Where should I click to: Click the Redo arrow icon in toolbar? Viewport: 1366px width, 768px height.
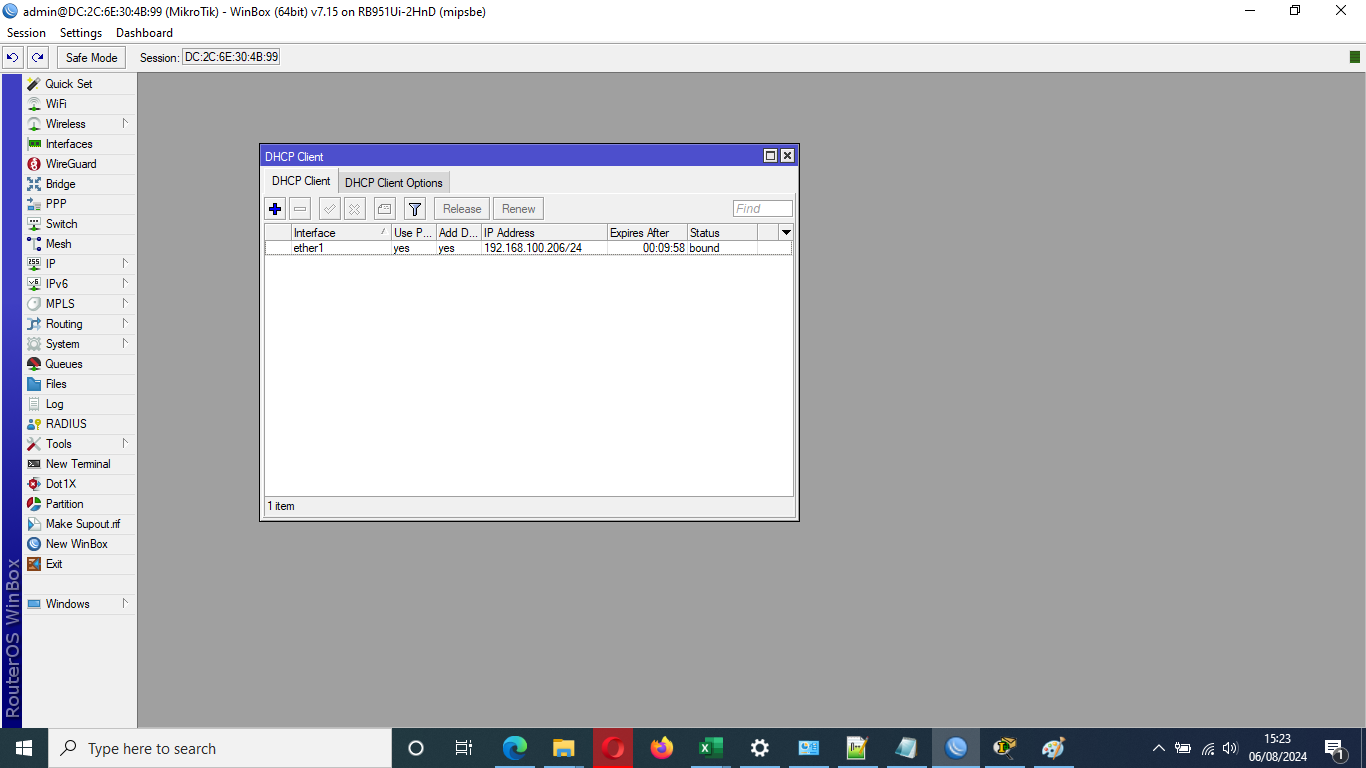(38, 57)
